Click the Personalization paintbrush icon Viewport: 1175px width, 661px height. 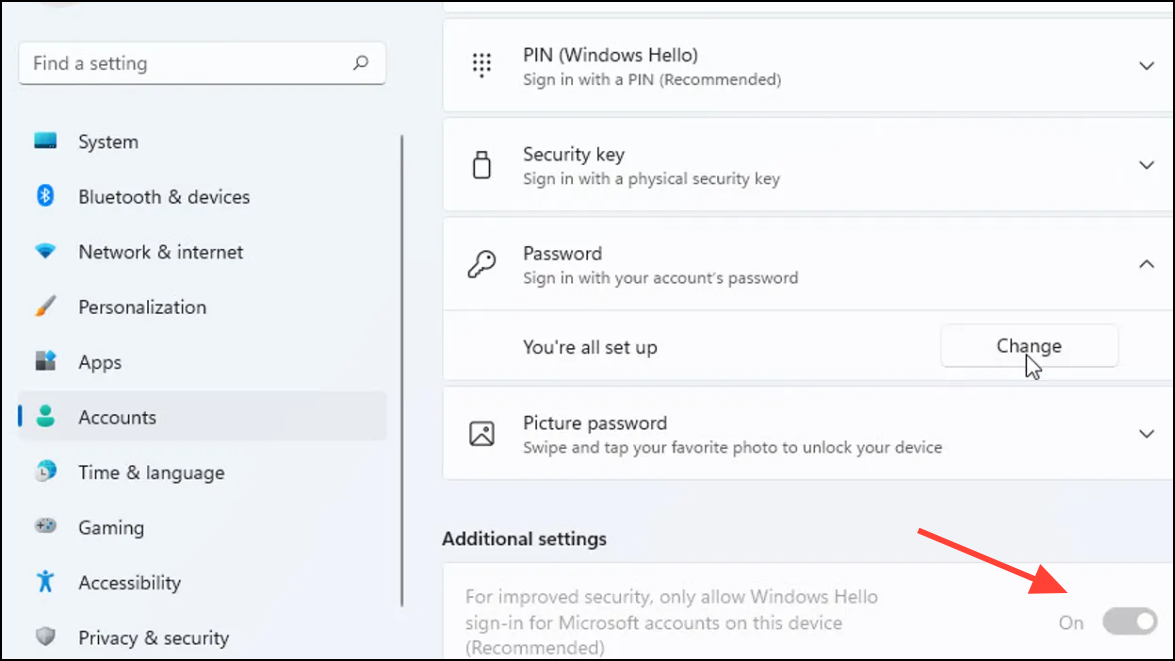click(x=45, y=307)
